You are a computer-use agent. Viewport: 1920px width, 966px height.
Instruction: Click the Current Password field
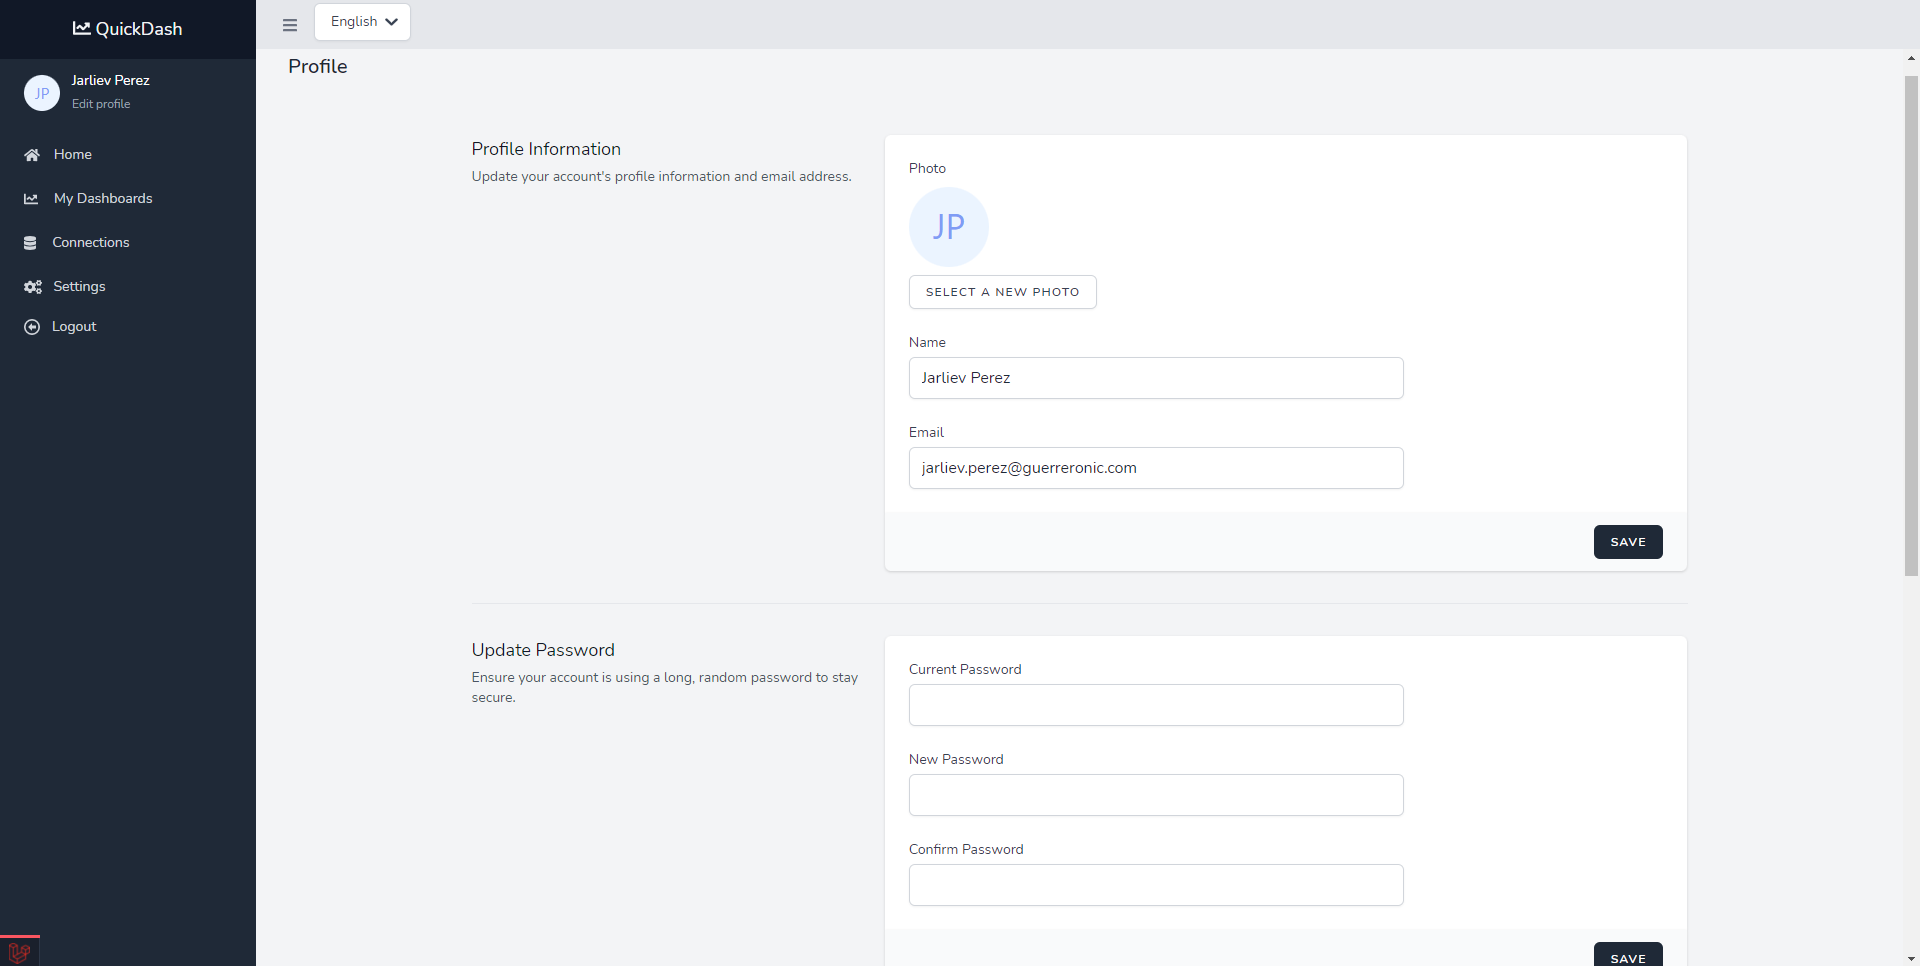click(x=1155, y=705)
